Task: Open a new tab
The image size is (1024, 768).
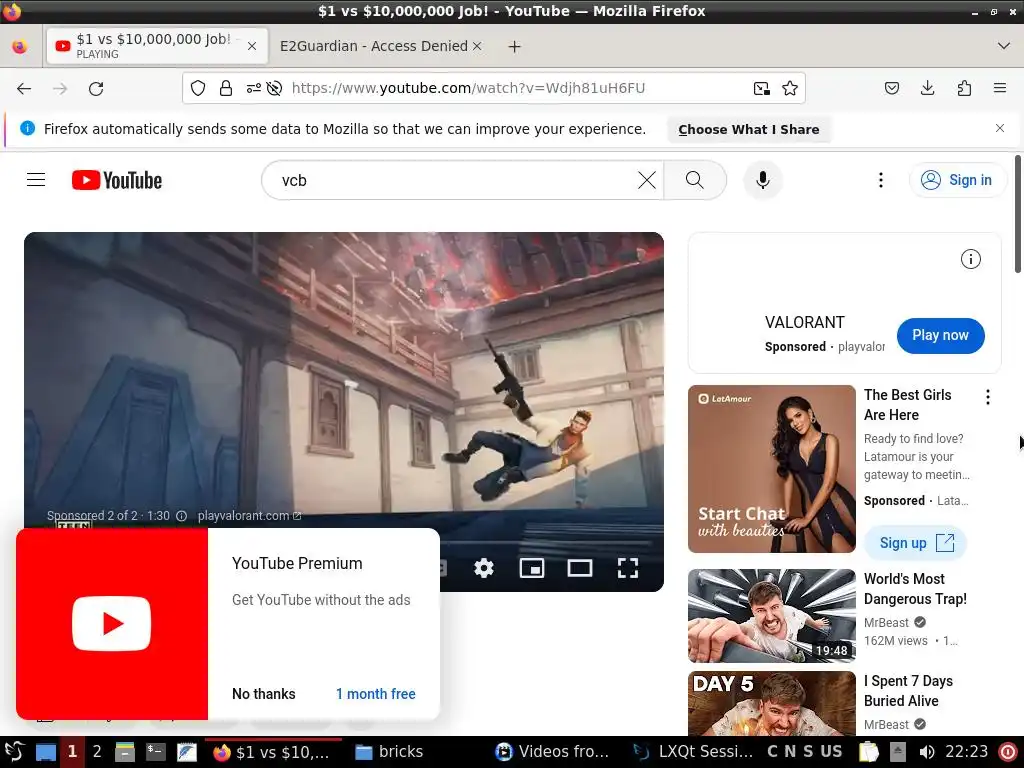Action: pyautogui.click(x=515, y=46)
